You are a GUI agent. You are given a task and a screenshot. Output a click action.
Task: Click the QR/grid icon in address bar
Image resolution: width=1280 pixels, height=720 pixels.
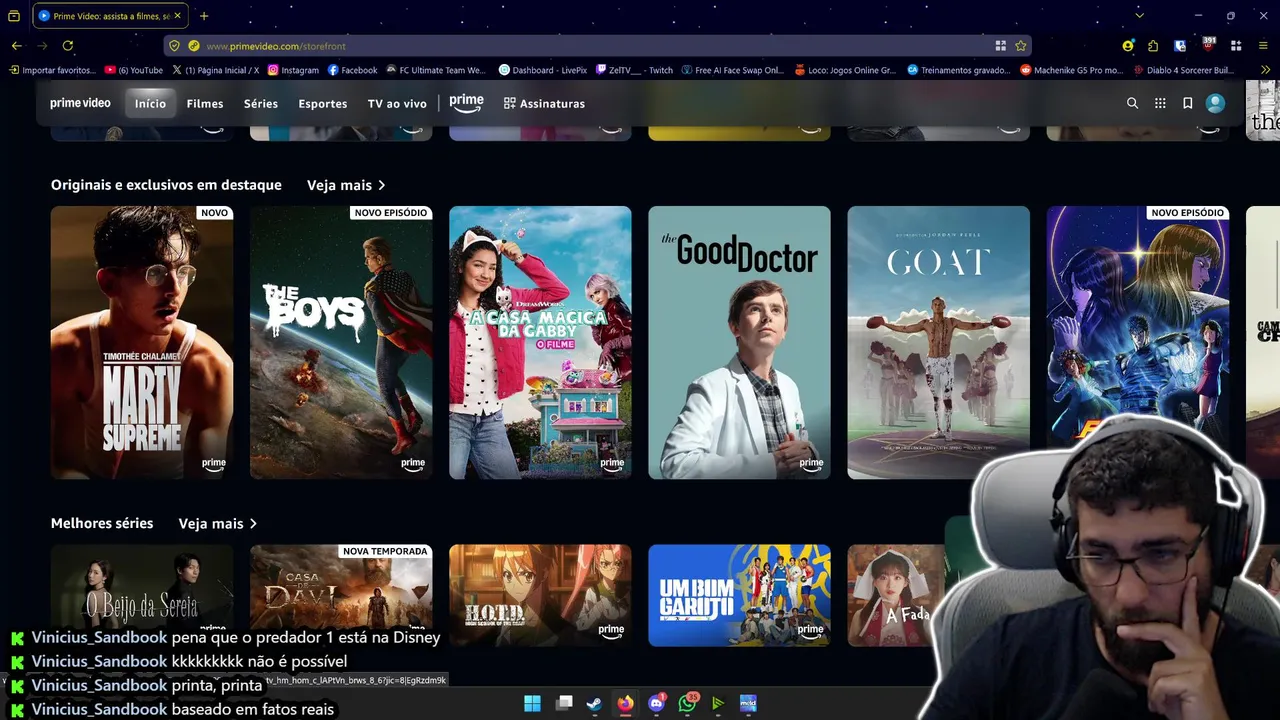1000,46
